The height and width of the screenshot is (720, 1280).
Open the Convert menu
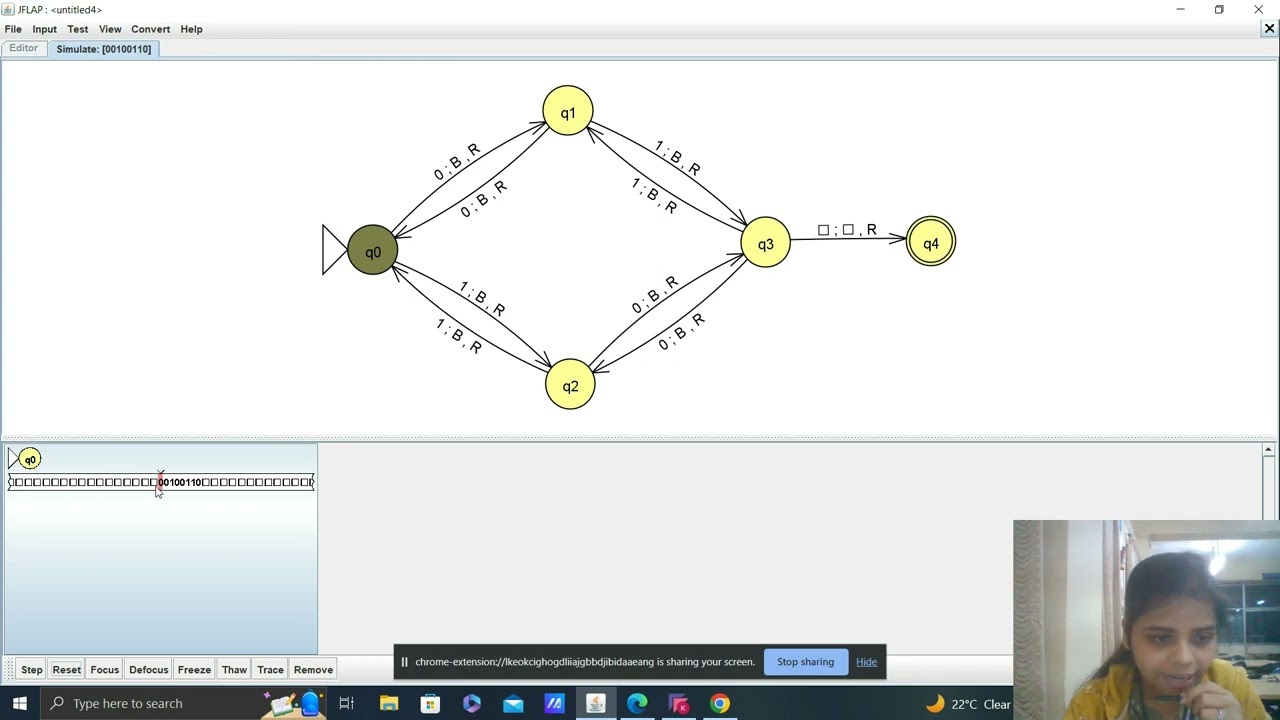(x=150, y=29)
